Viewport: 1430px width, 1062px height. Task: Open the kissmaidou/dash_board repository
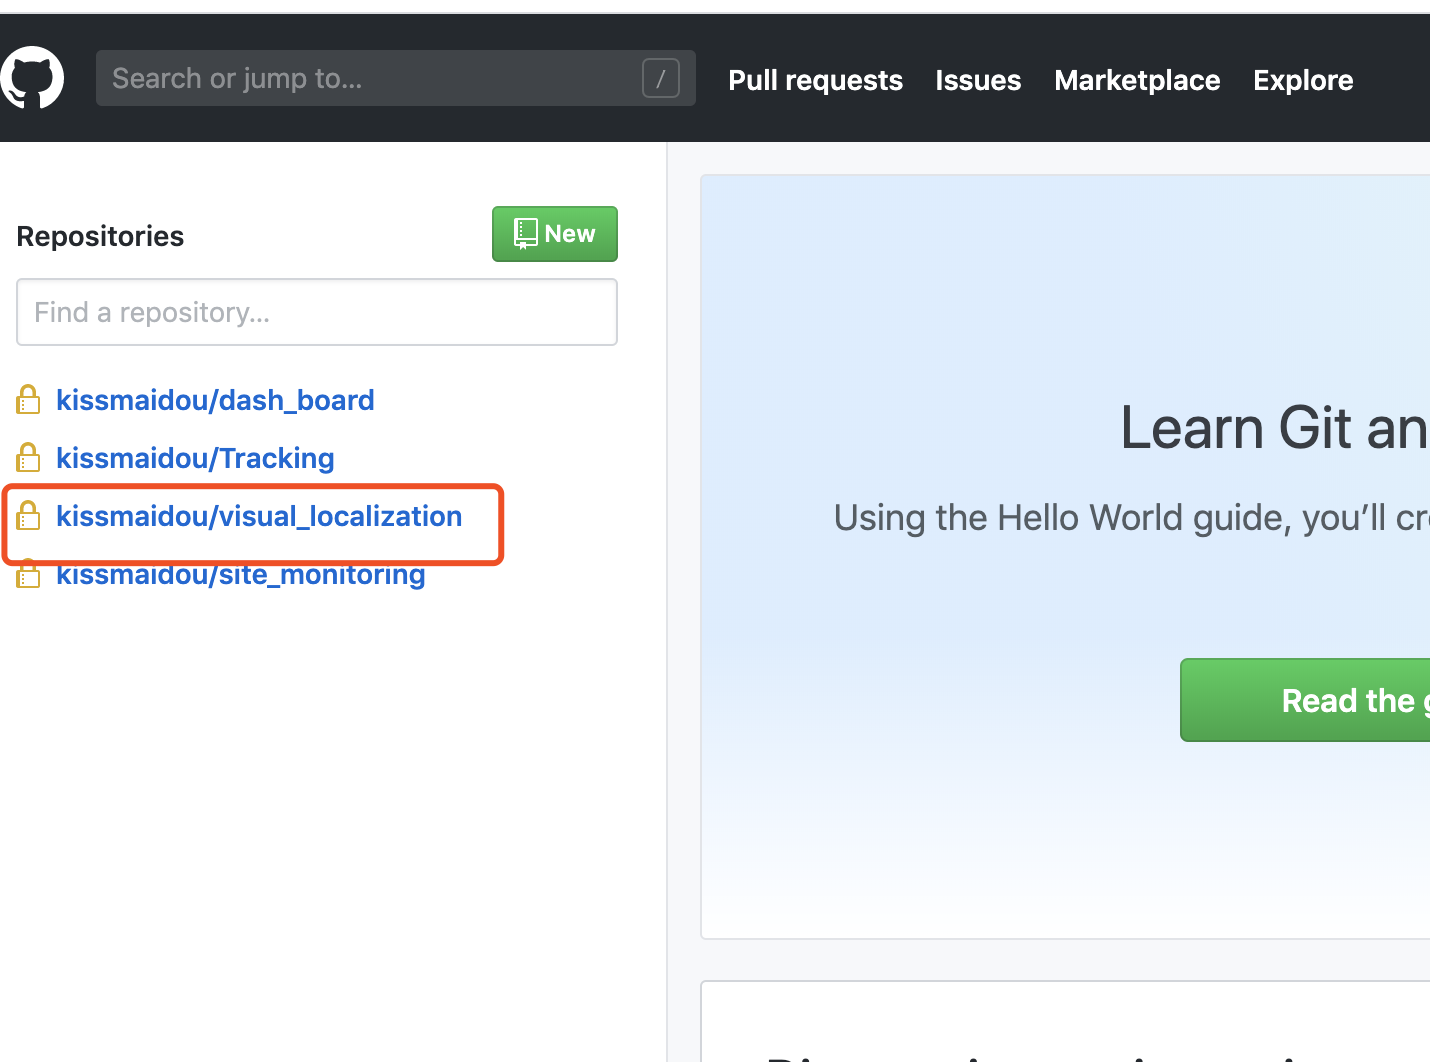pos(215,400)
